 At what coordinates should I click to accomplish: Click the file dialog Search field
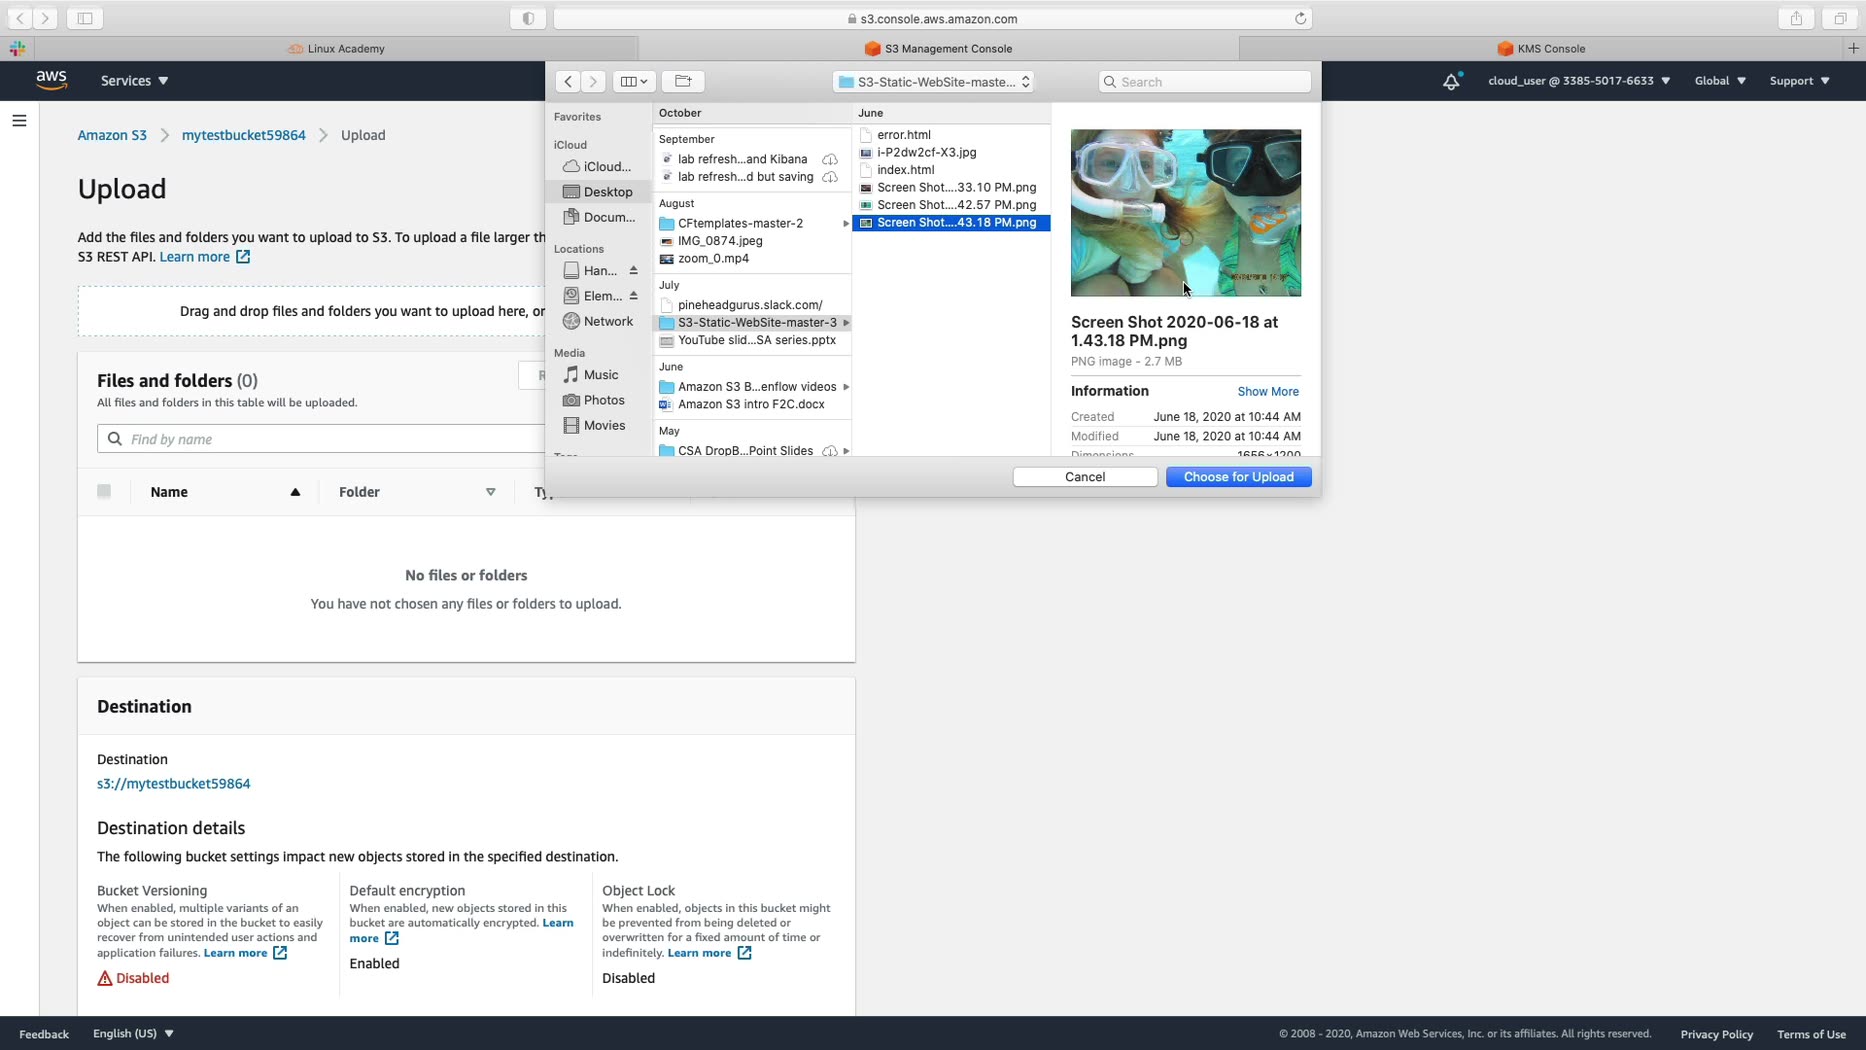(x=1204, y=82)
